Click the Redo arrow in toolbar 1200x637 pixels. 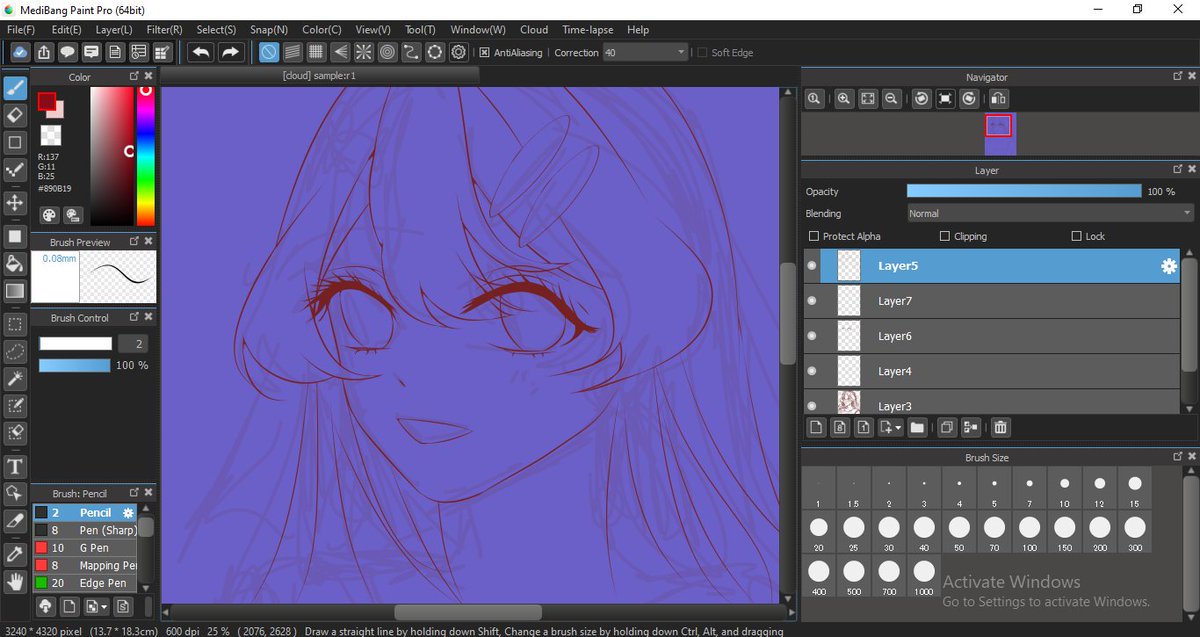tap(230, 52)
